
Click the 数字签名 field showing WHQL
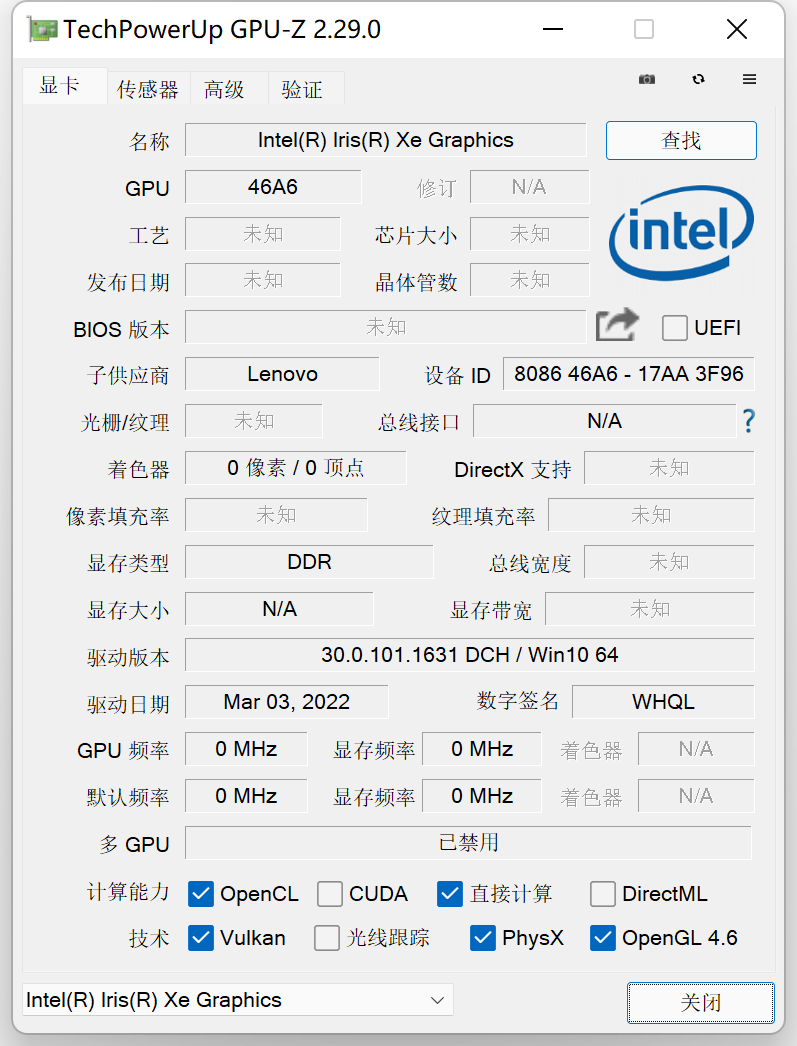(x=663, y=702)
